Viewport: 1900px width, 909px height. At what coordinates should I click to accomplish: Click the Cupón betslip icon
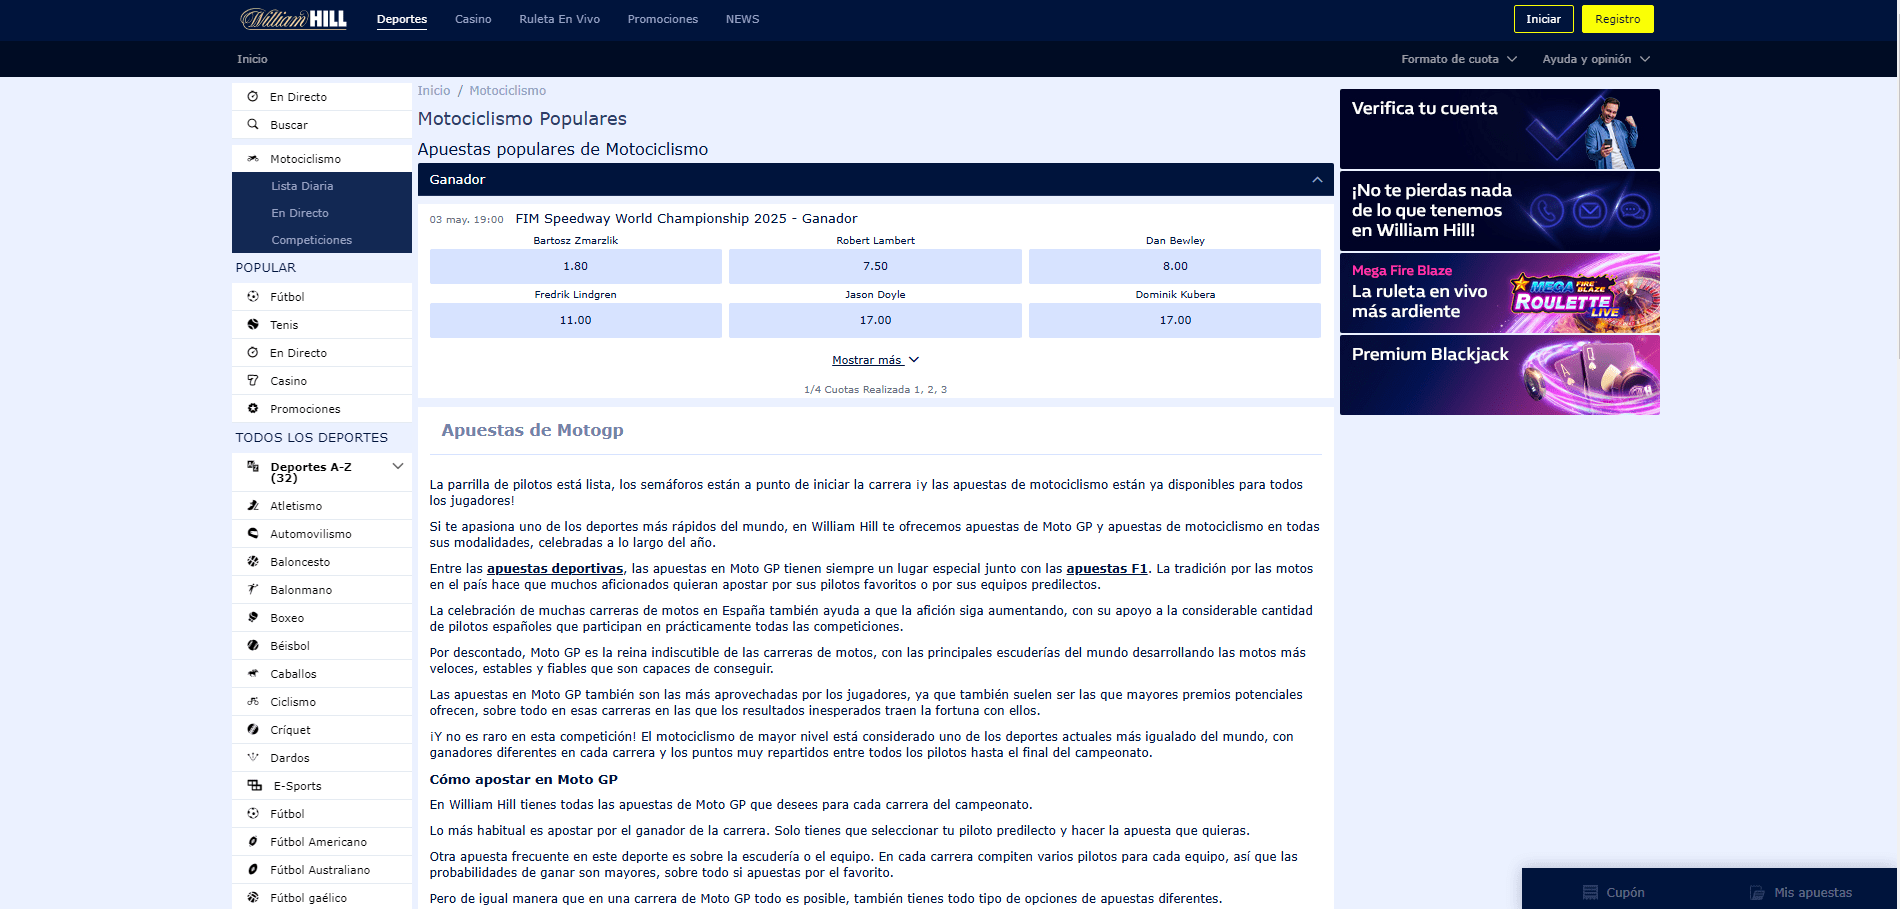click(1590, 893)
